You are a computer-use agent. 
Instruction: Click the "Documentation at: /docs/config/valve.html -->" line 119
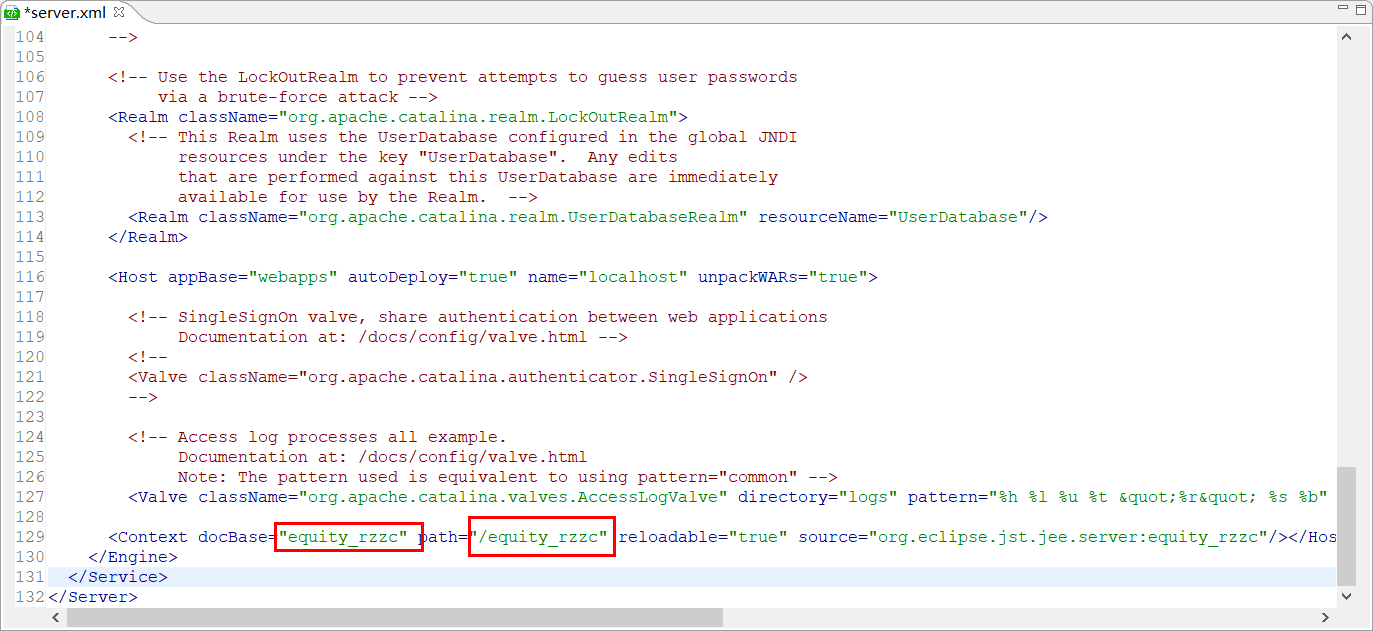tap(403, 337)
